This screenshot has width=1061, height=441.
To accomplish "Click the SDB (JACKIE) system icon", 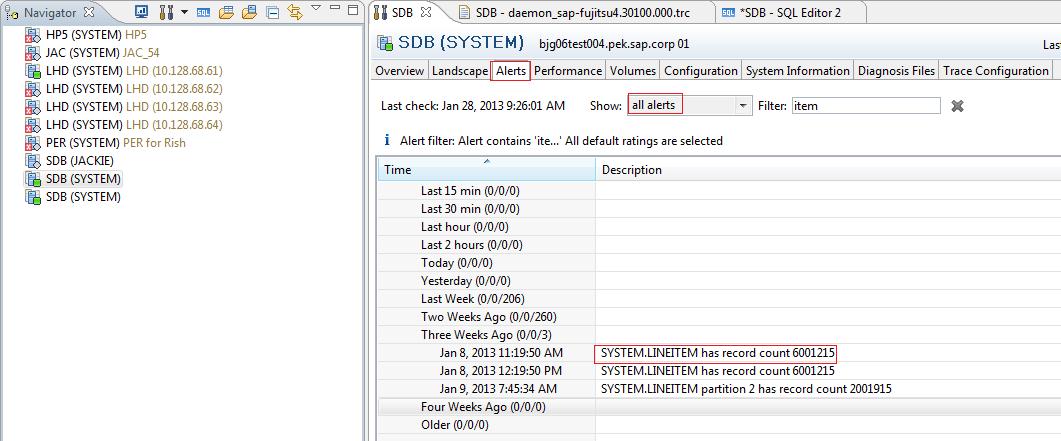I will [x=33, y=161].
